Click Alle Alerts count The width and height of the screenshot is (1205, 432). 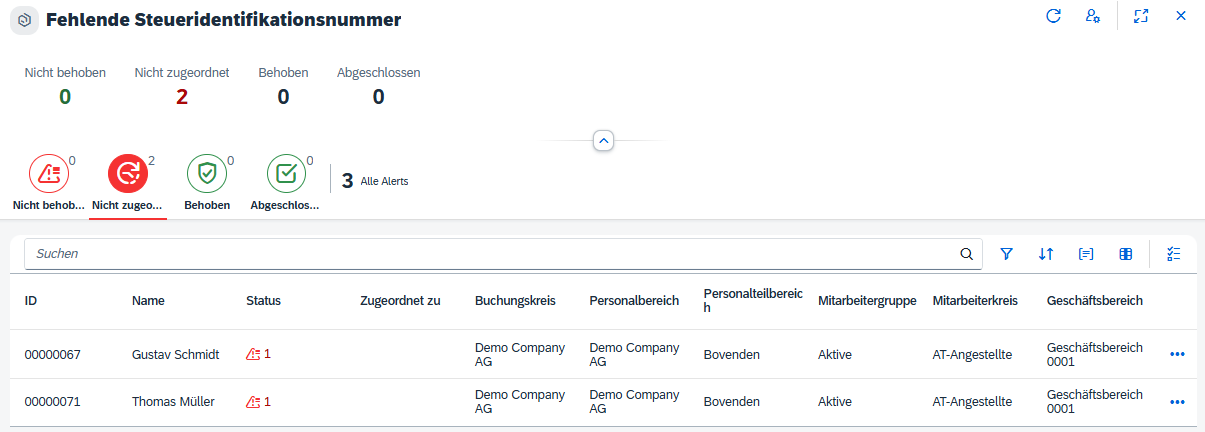click(375, 181)
